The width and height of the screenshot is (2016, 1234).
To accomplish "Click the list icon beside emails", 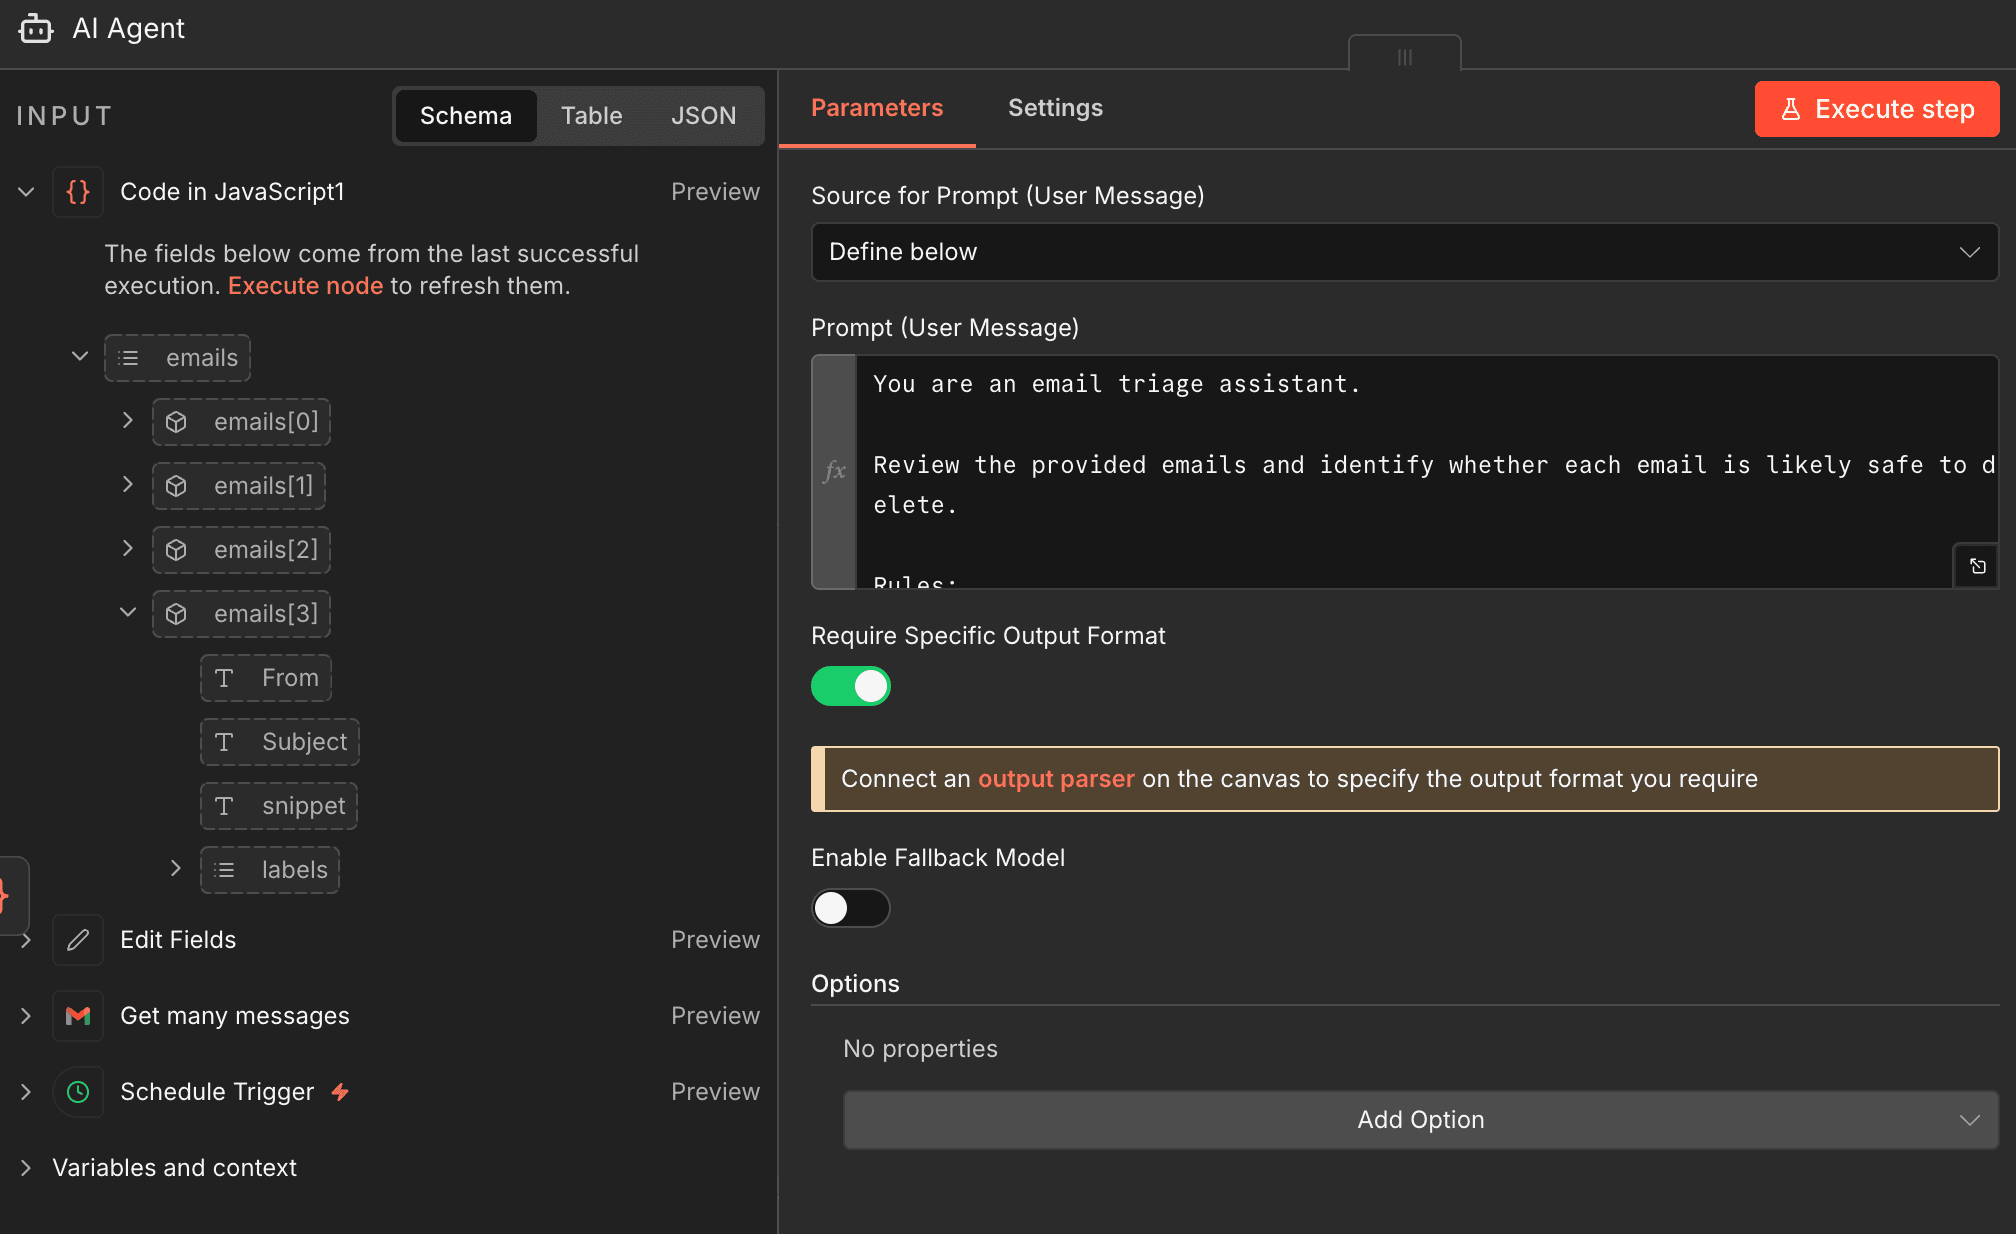I will click(x=129, y=357).
